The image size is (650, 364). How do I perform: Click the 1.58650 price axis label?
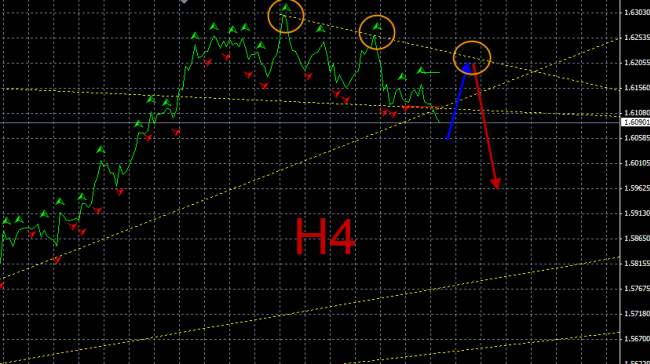point(637,238)
